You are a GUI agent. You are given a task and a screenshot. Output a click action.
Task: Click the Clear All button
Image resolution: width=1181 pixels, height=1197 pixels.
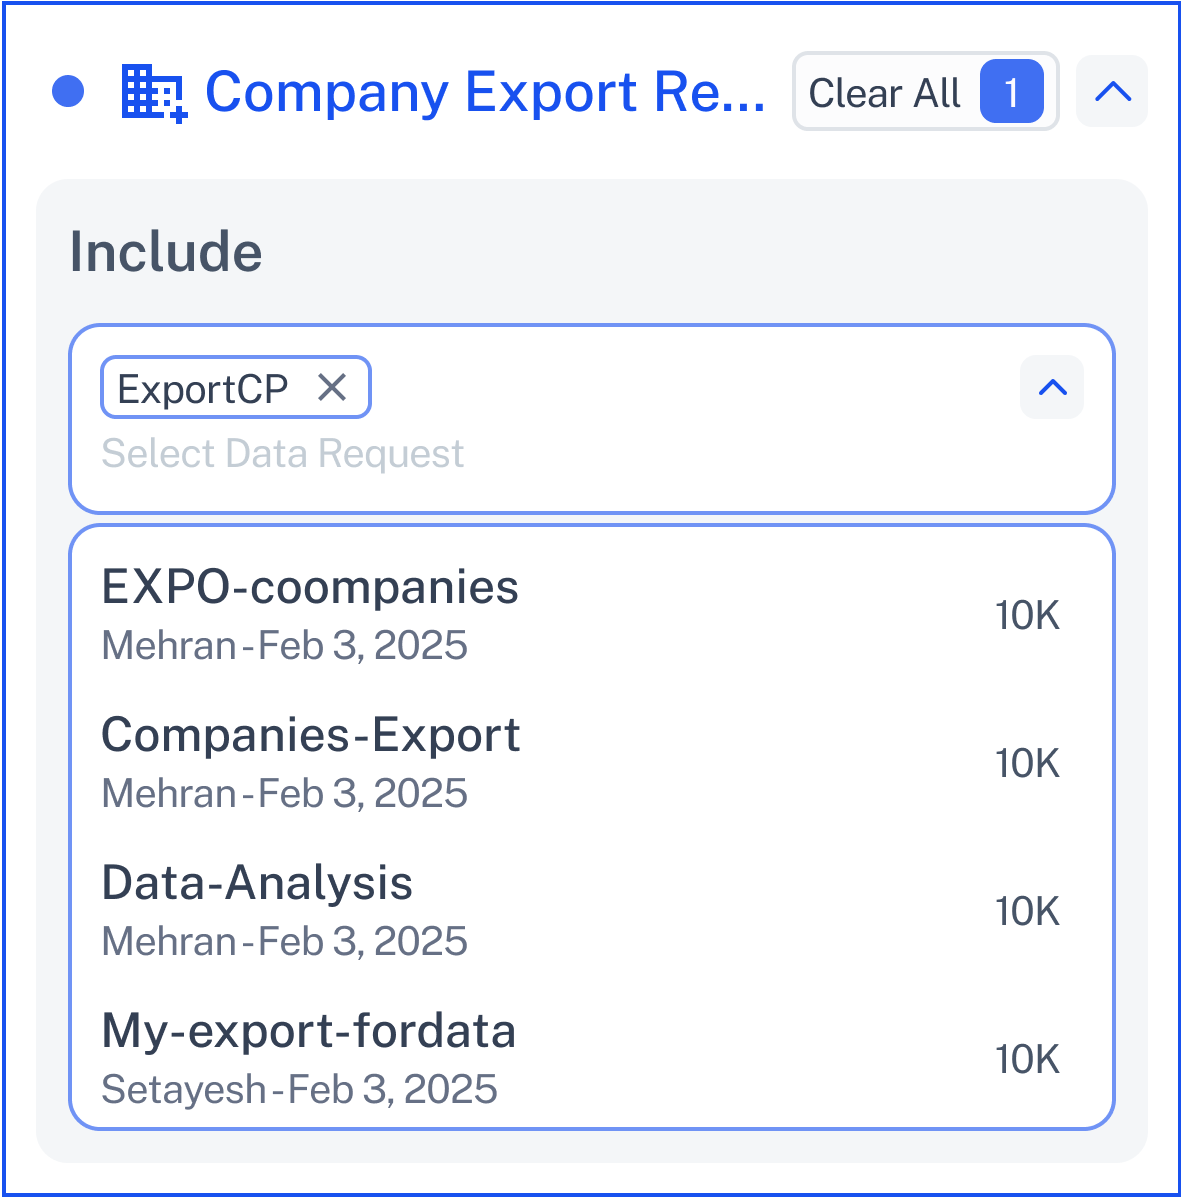pos(925,92)
